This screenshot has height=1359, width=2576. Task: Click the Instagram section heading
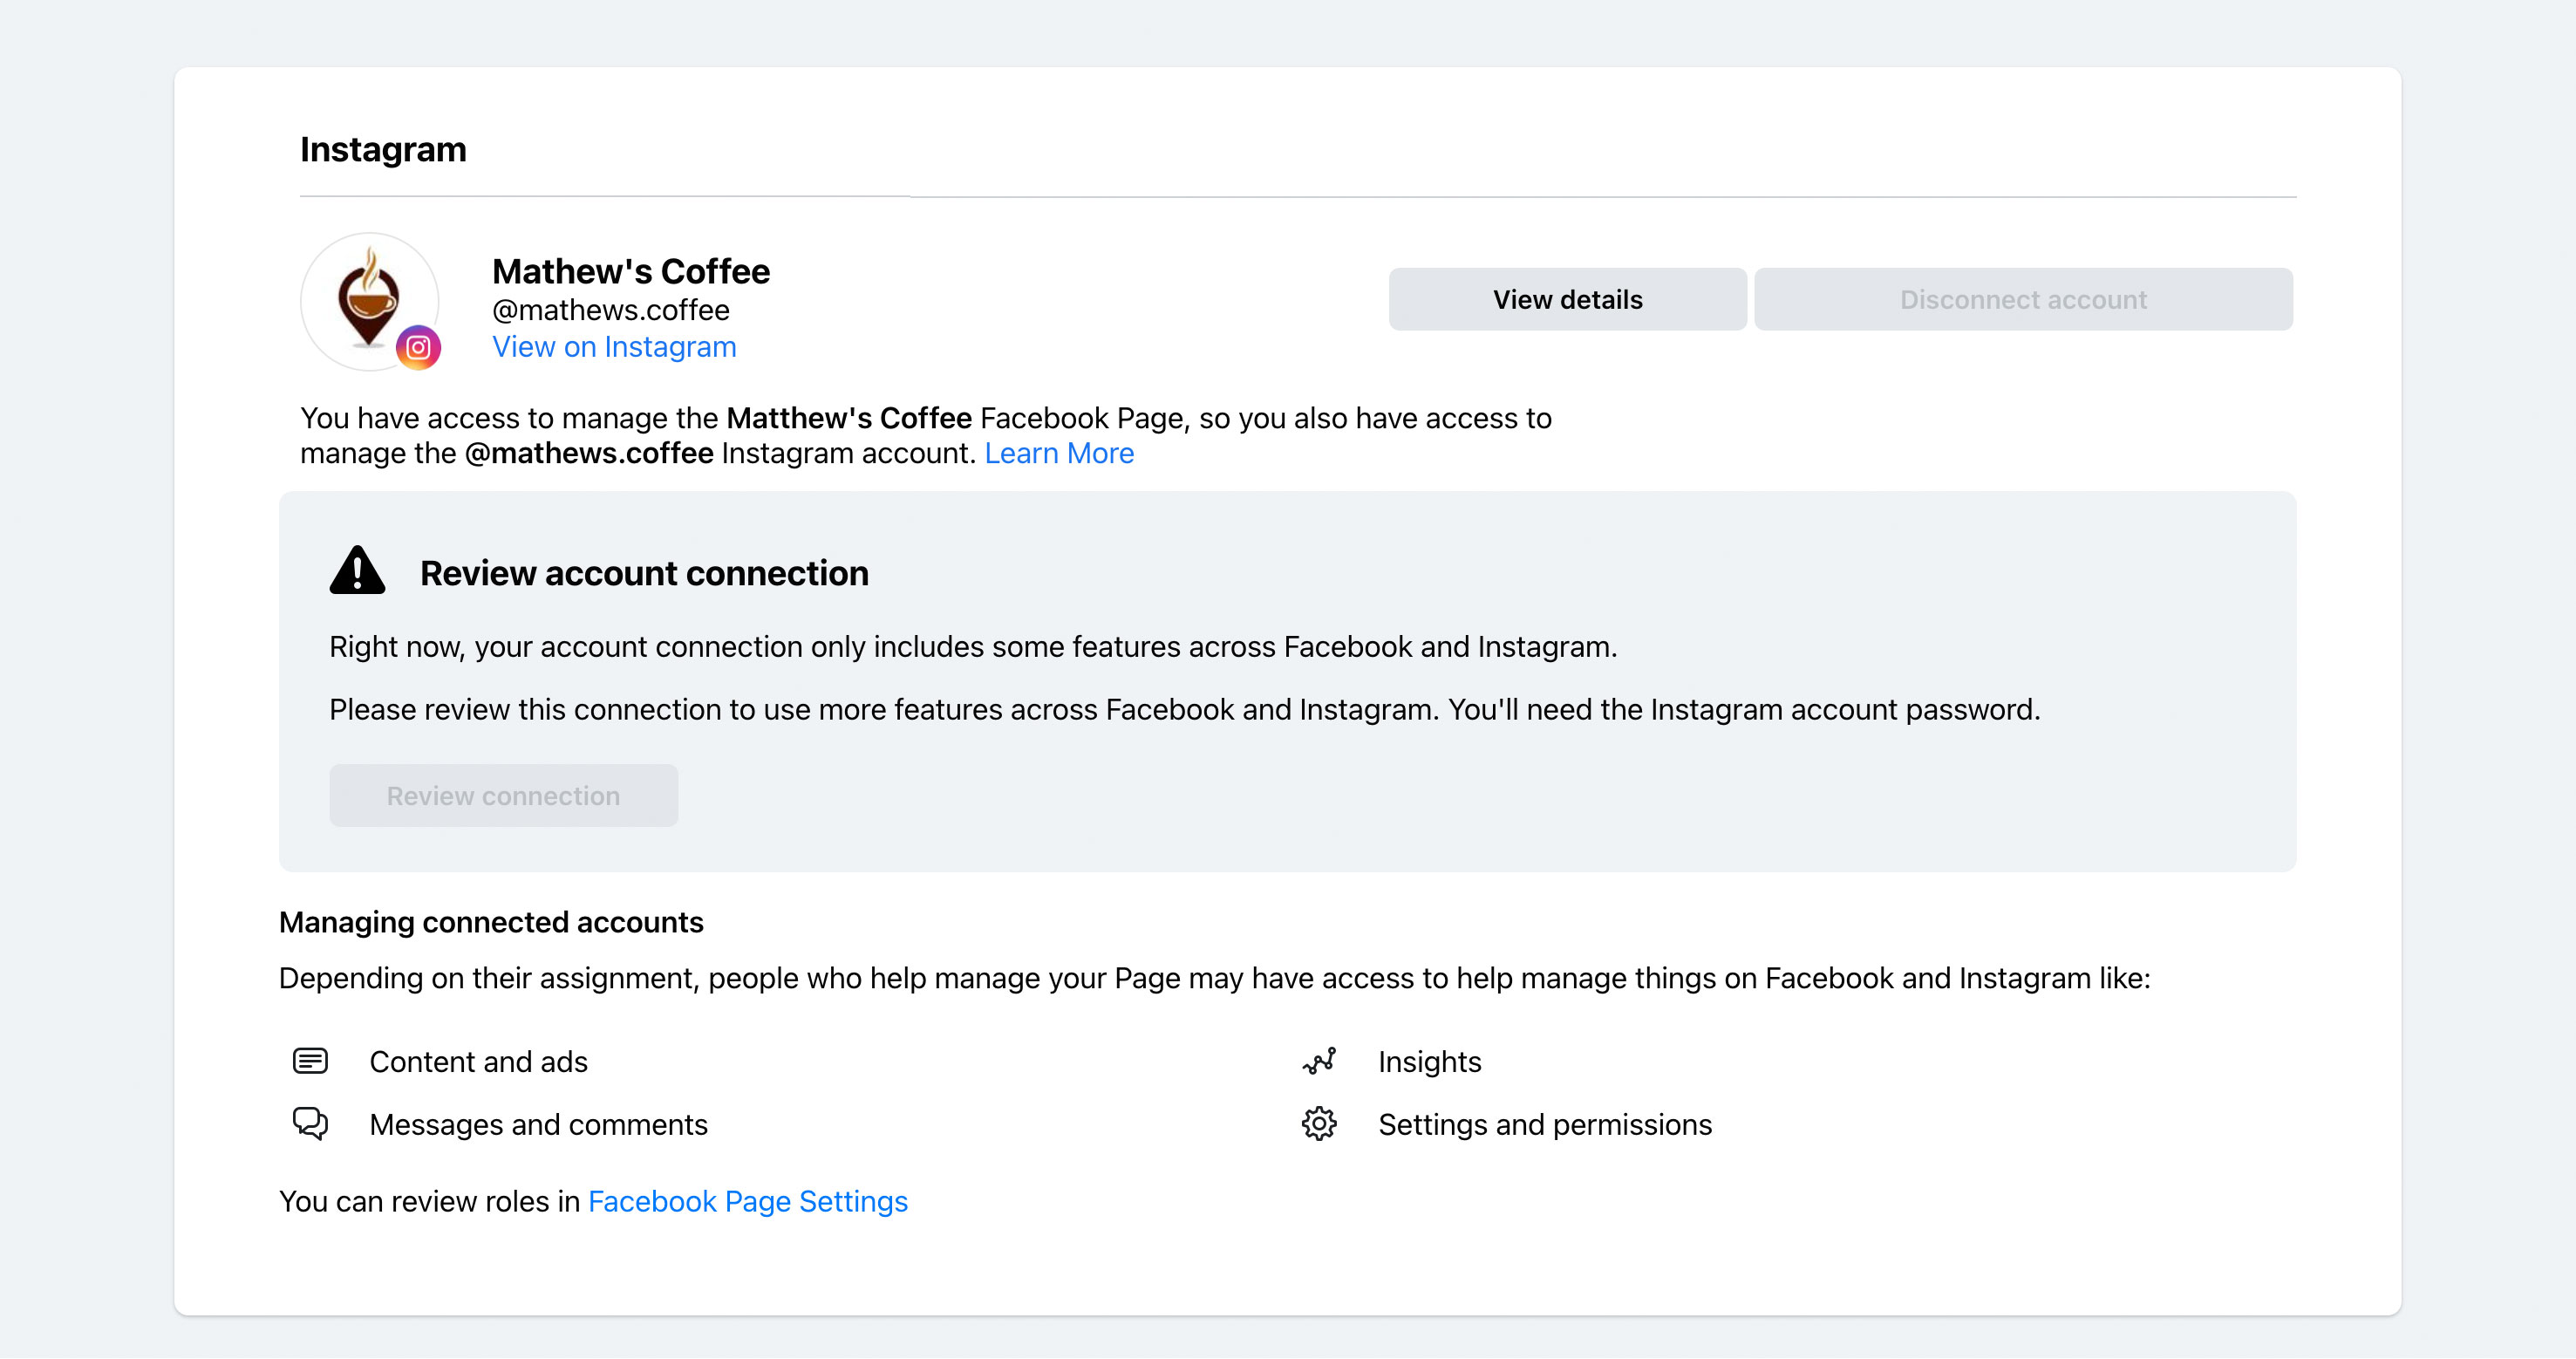coord(383,150)
